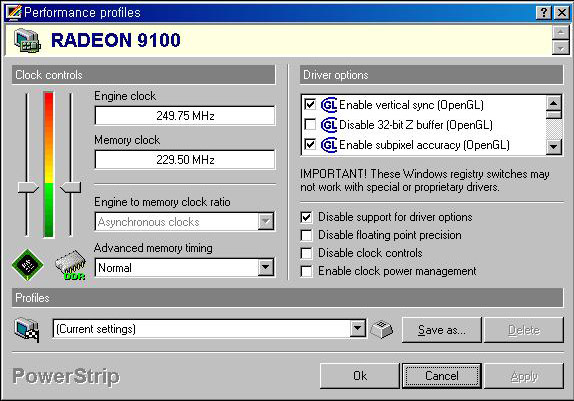Click the keyboard hotkey icon next to profile list
This screenshot has height=401, width=574.
(382, 329)
